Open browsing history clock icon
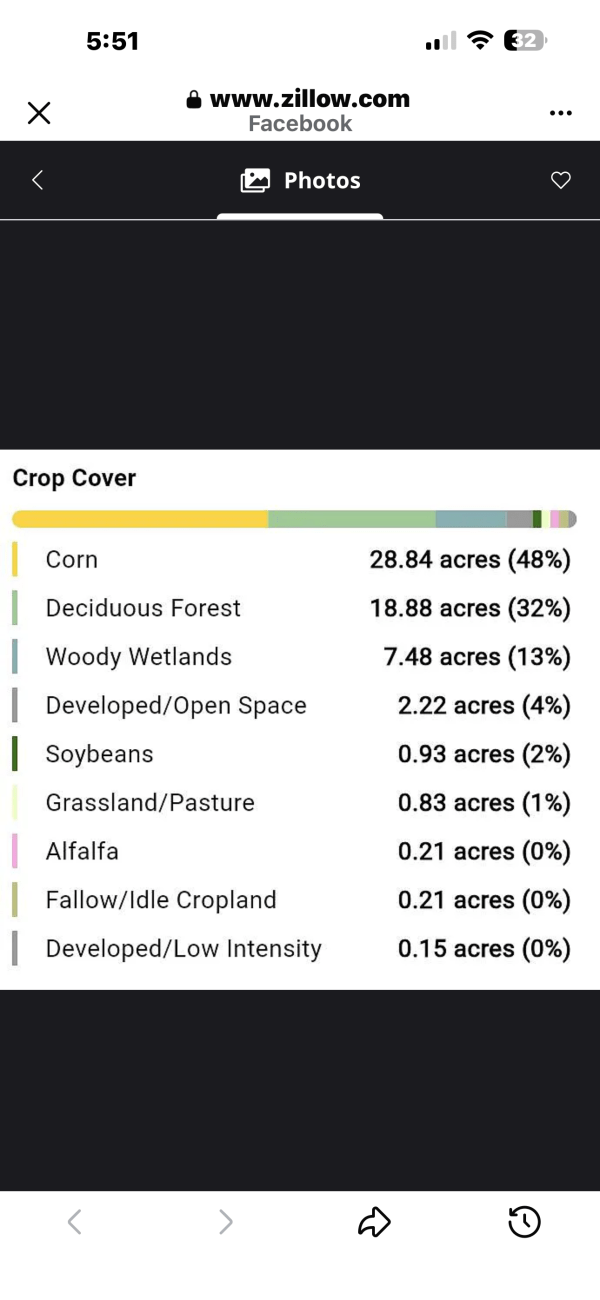The height and width of the screenshot is (1300, 600). 524,1221
